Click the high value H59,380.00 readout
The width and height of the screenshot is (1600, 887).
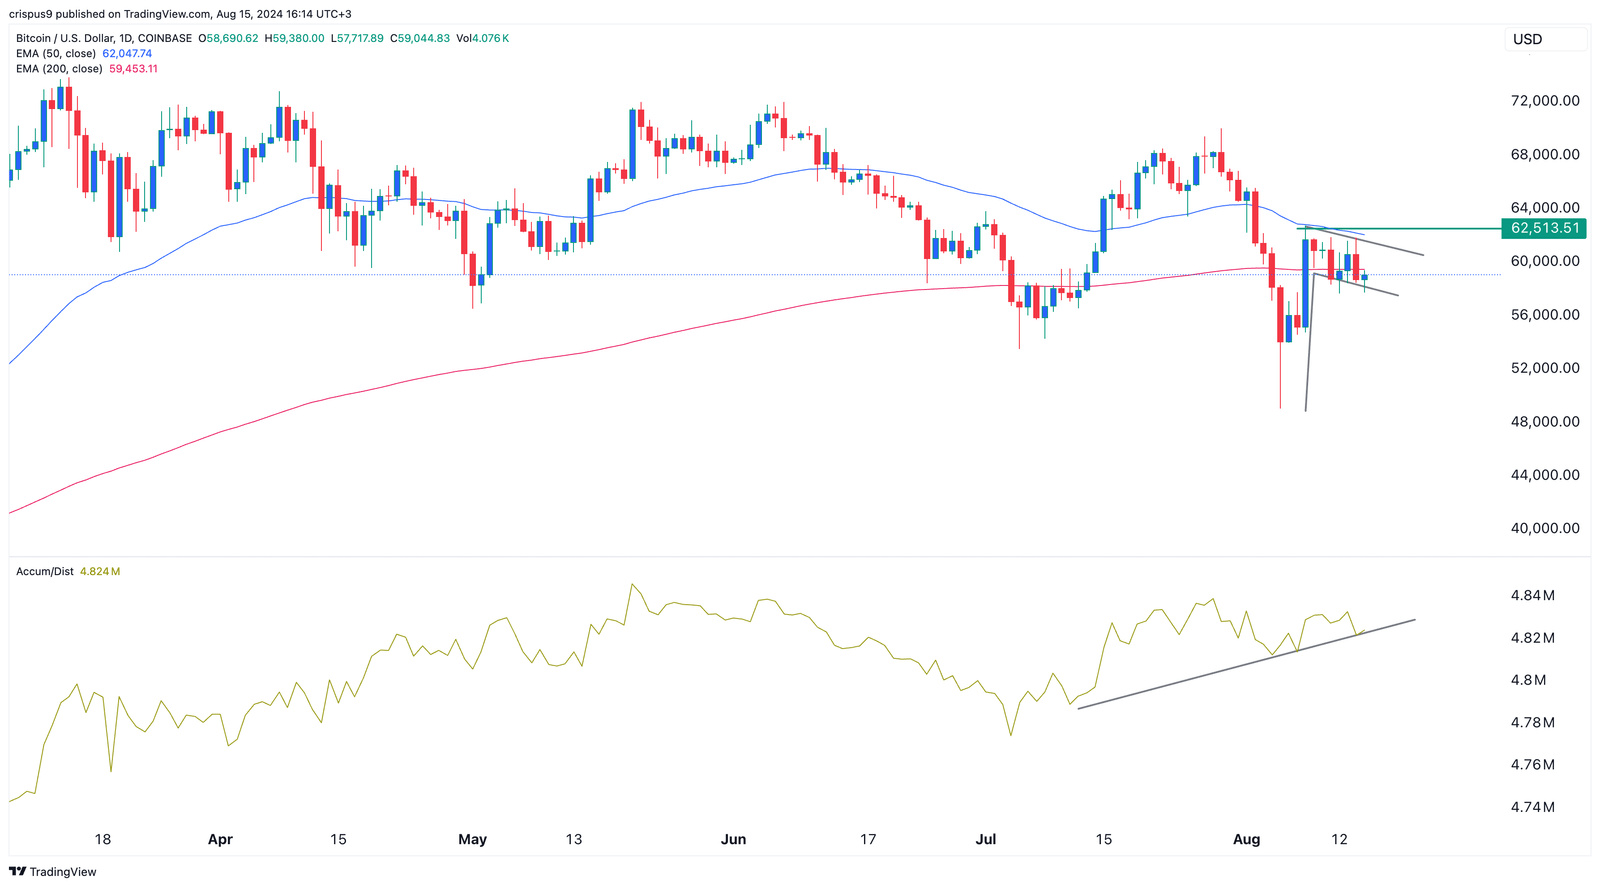293,39
